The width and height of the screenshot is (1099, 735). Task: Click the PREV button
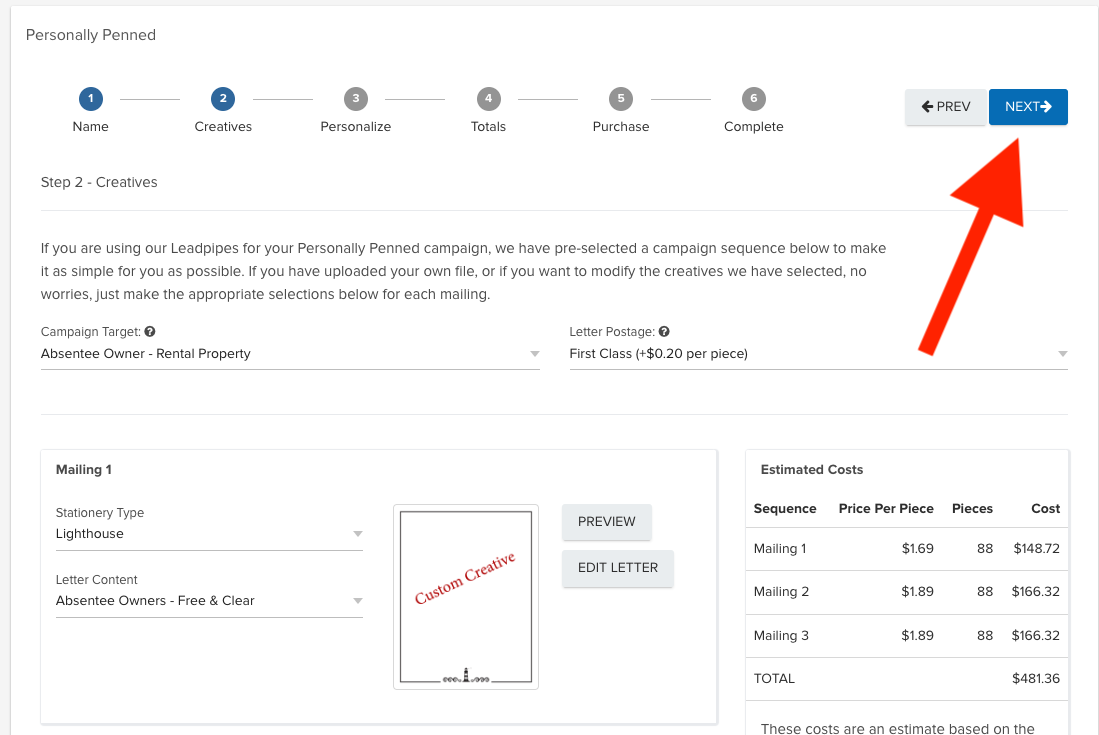point(946,107)
